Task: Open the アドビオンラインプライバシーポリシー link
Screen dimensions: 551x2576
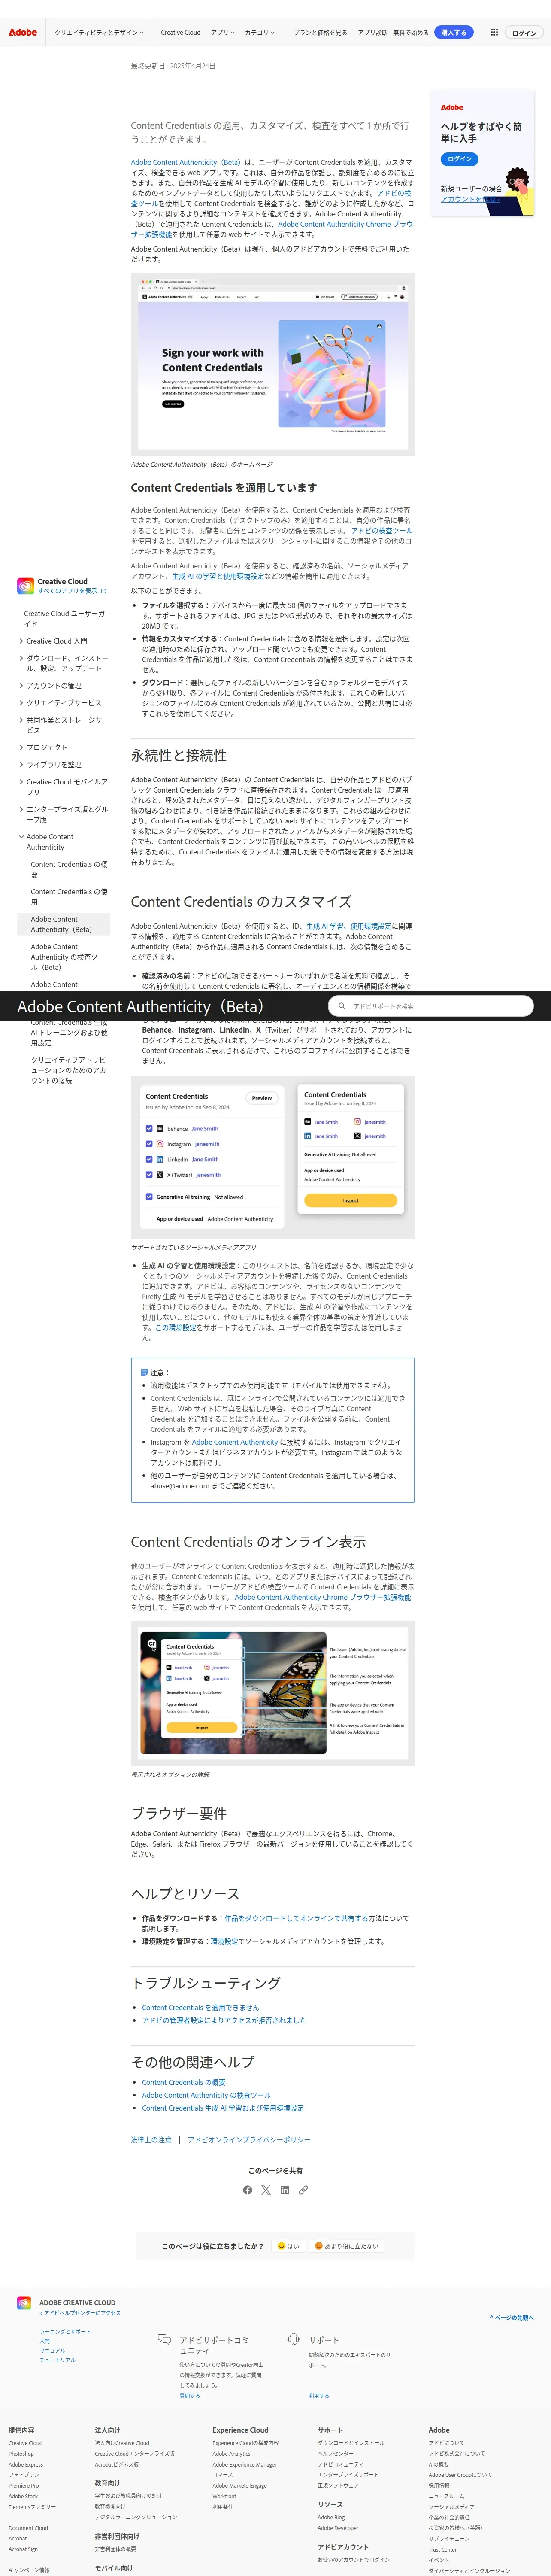Action: click(249, 2140)
